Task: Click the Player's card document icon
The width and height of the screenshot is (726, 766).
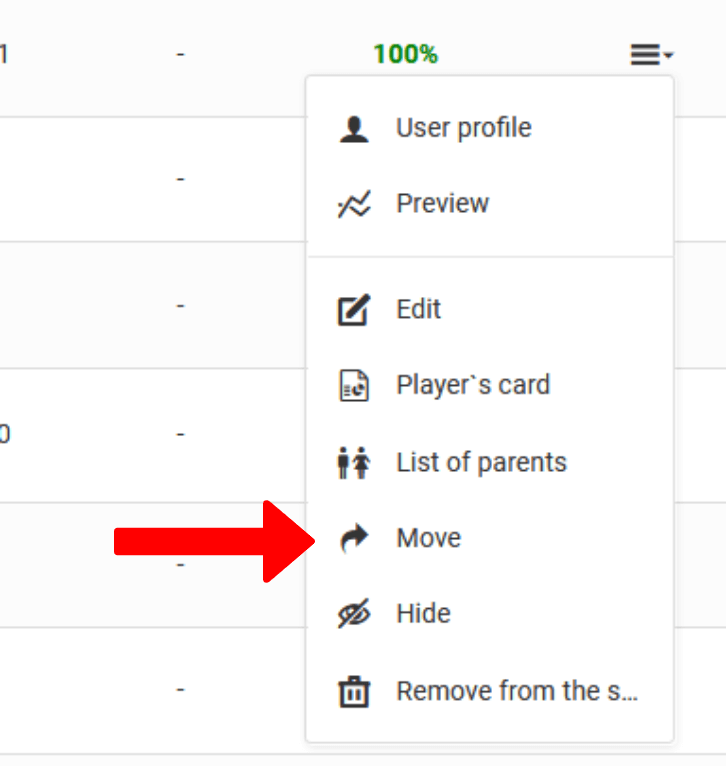Action: pos(354,386)
